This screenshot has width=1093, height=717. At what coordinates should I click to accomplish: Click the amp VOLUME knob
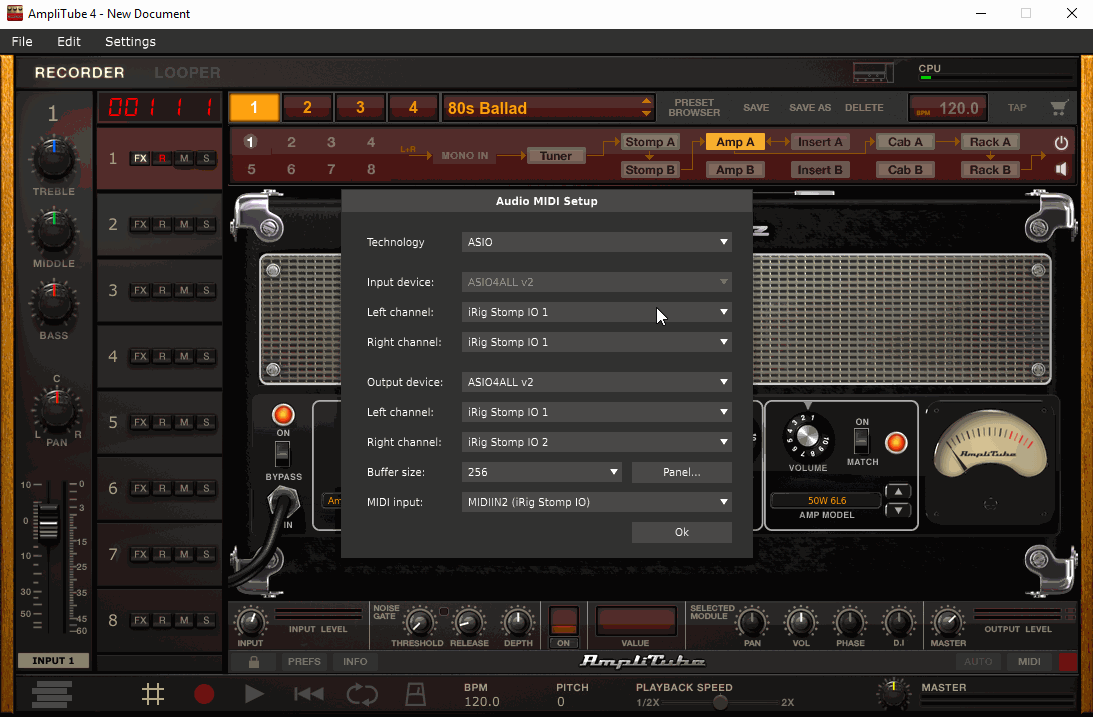coord(807,437)
